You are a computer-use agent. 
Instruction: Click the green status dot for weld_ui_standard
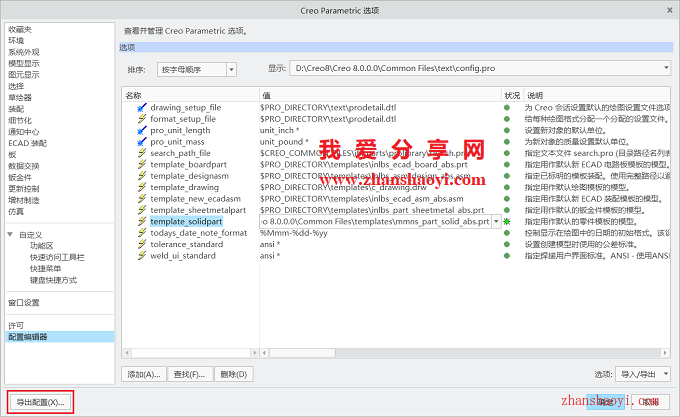pos(507,256)
